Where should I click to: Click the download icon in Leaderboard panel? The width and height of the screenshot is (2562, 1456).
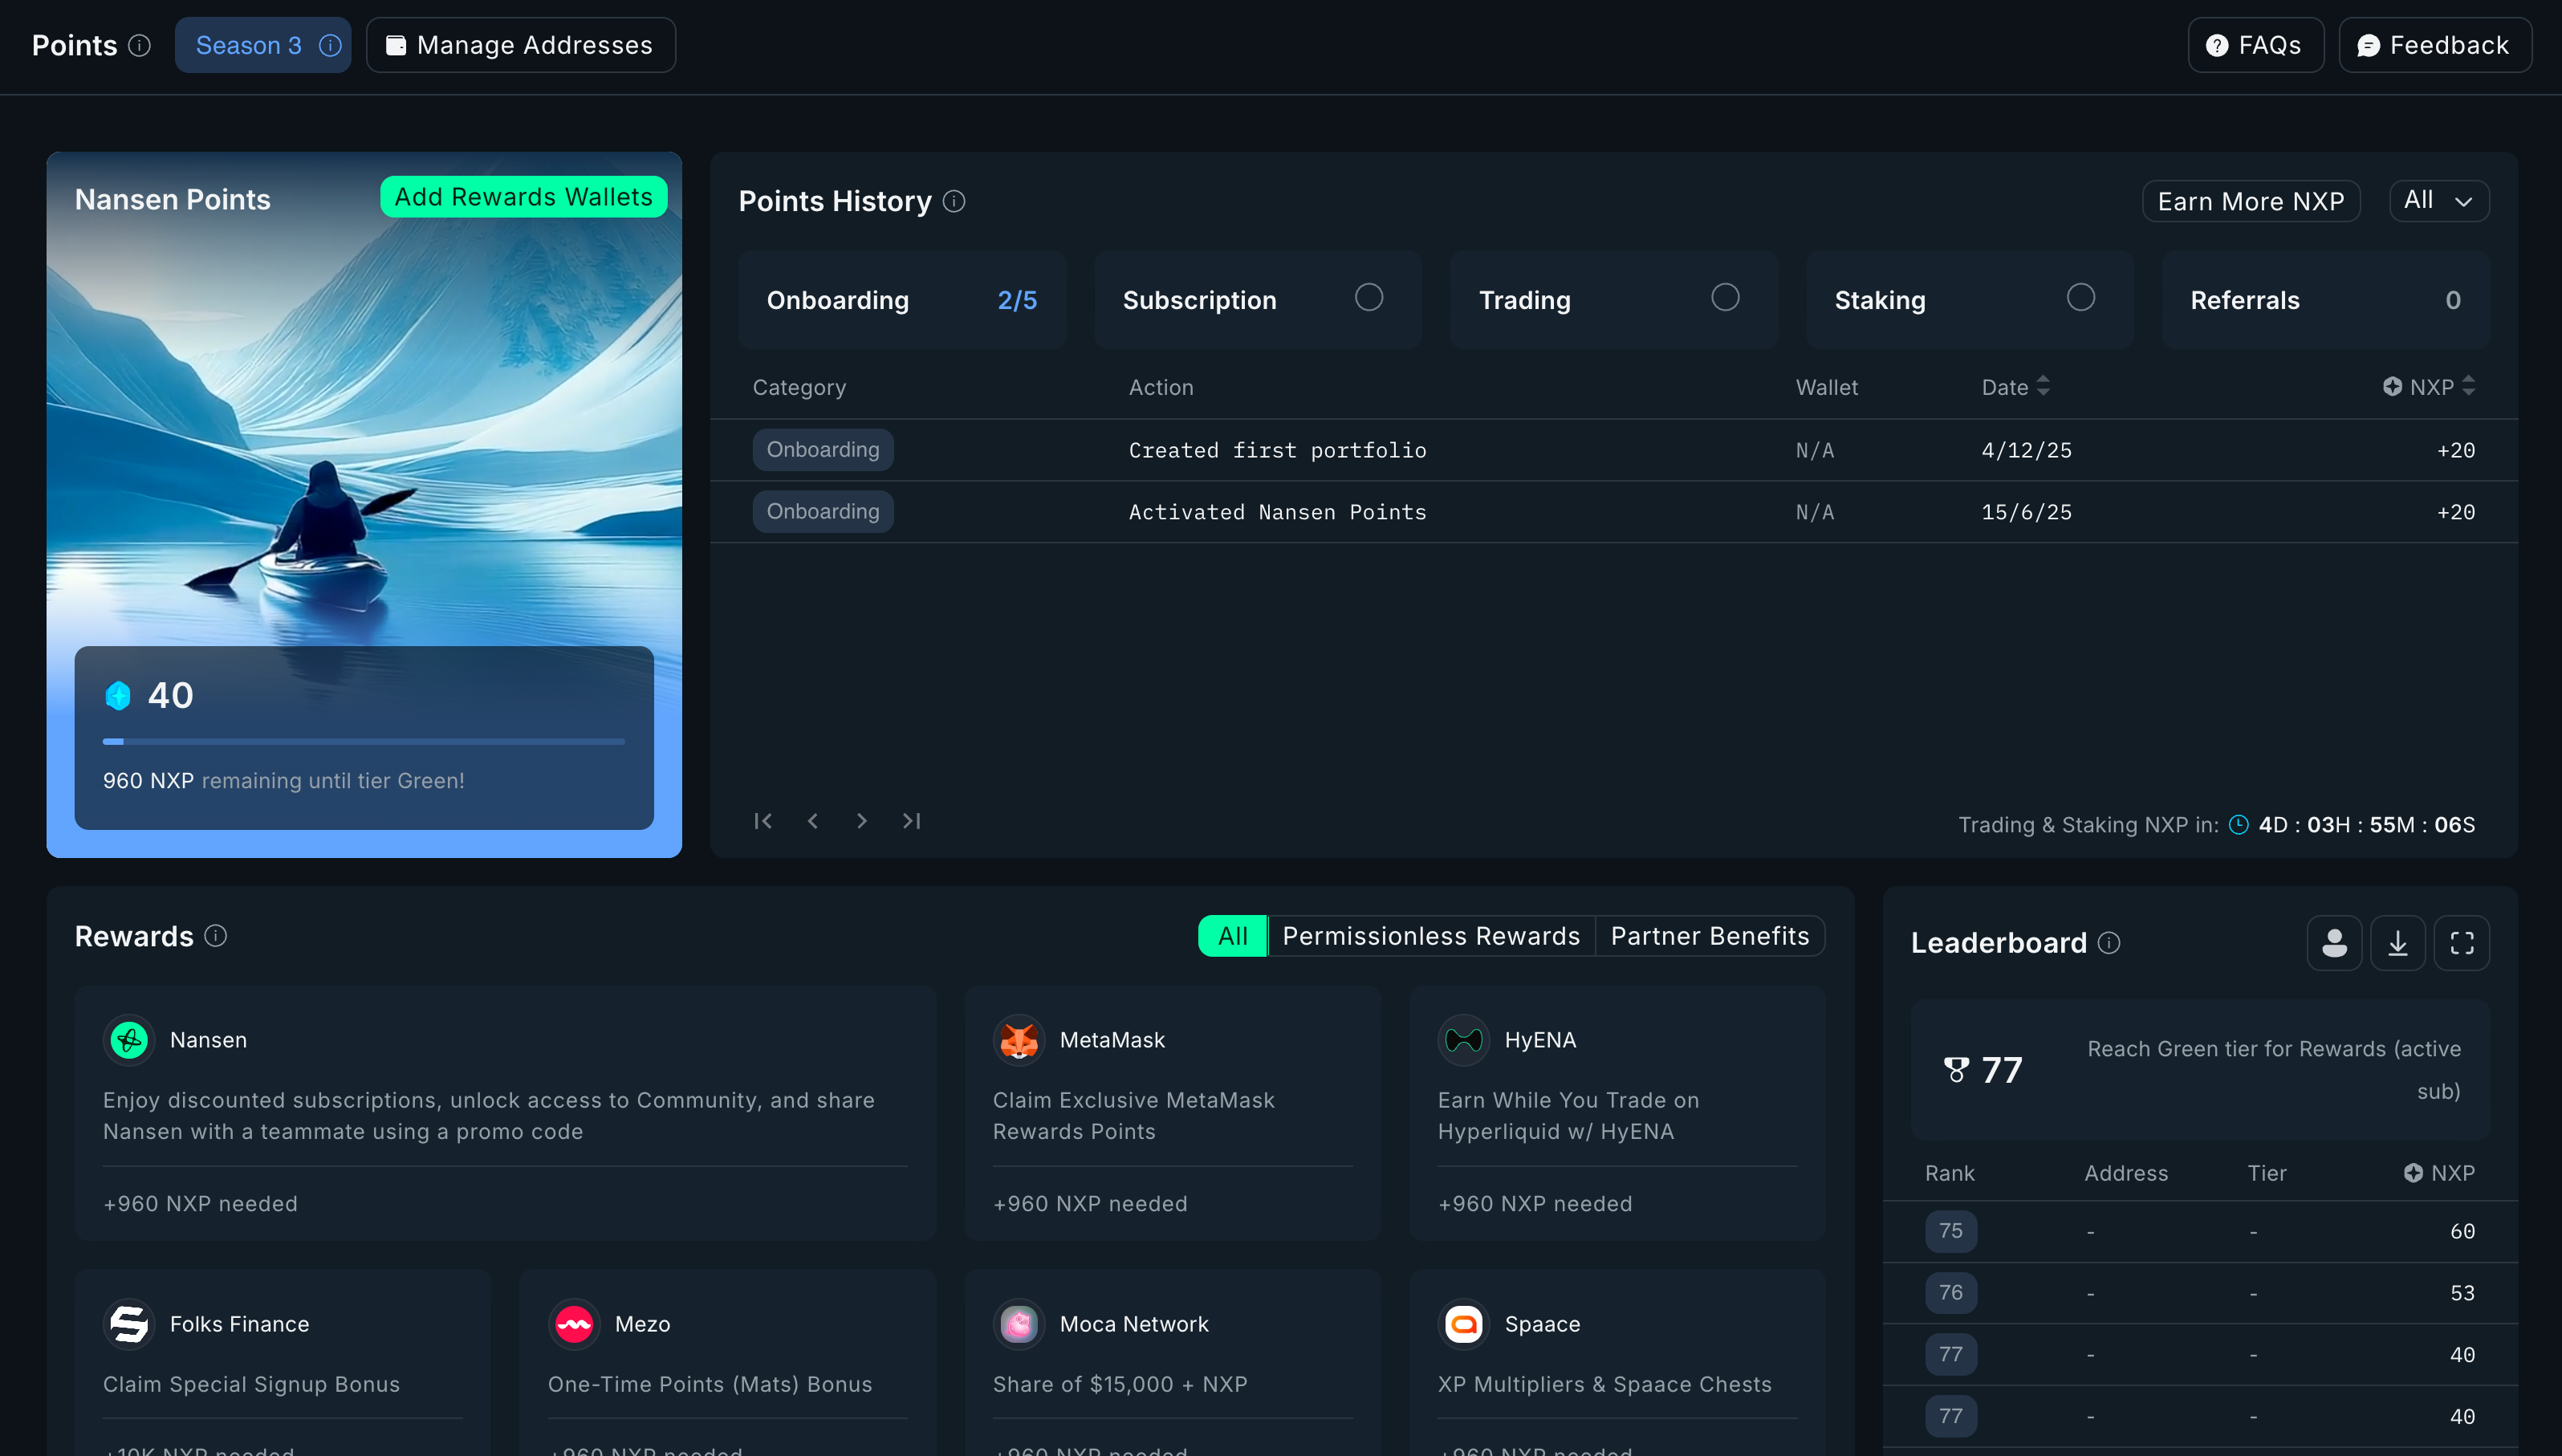coord(2397,942)
